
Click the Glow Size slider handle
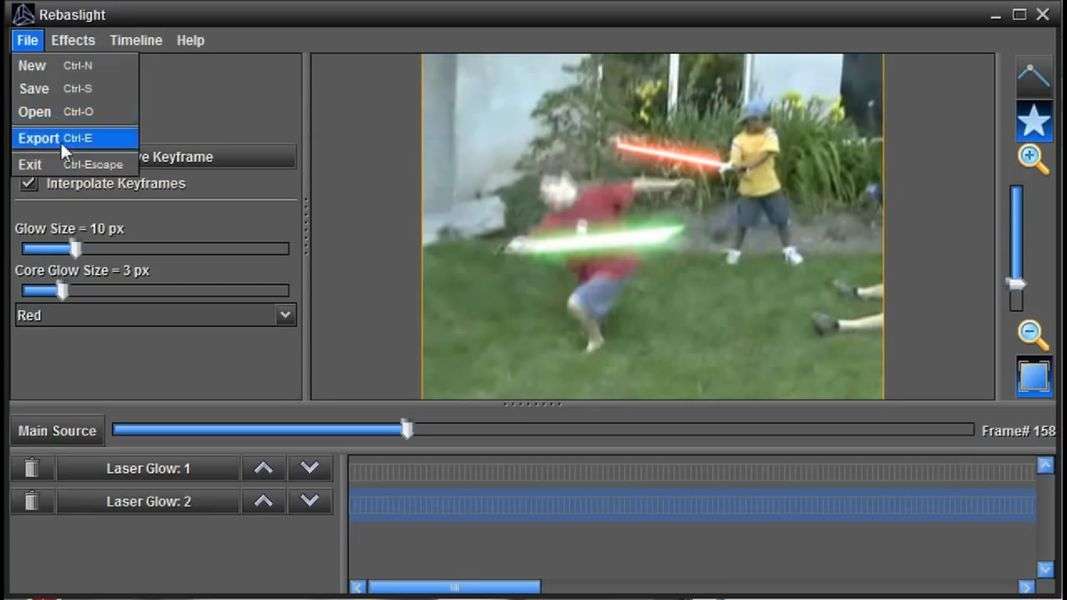pos(75,249)
